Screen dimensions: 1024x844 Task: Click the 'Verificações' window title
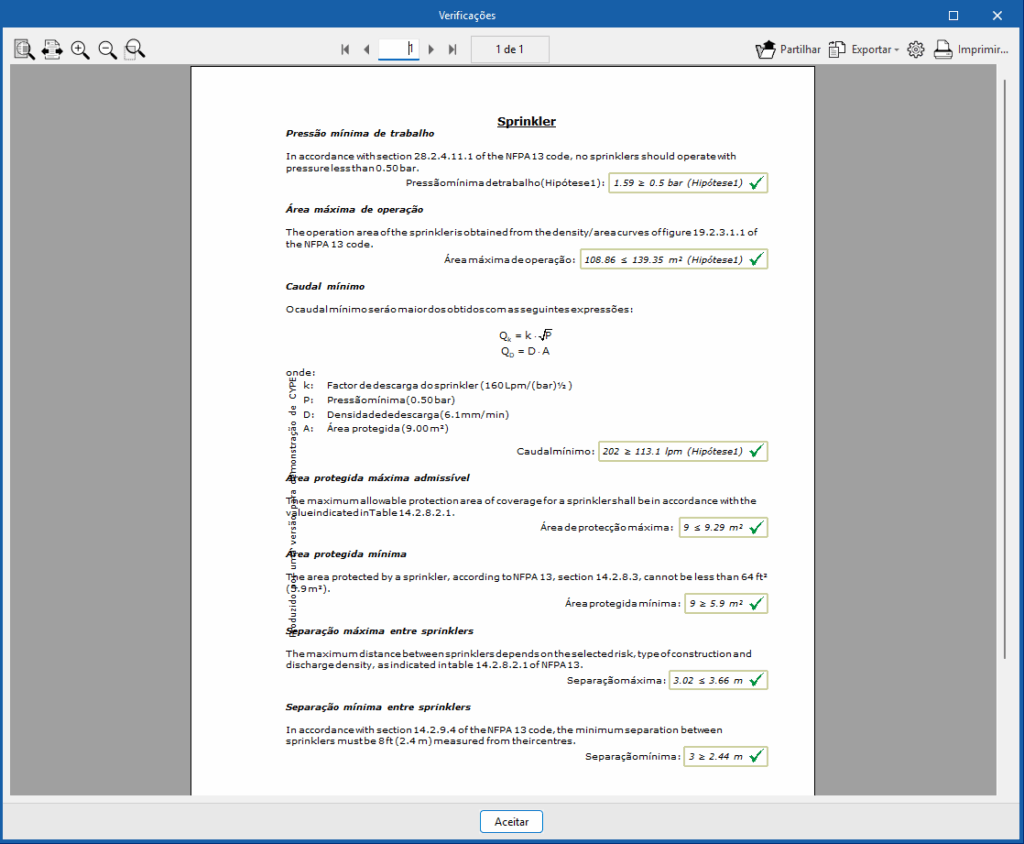(x=467, y=15)
